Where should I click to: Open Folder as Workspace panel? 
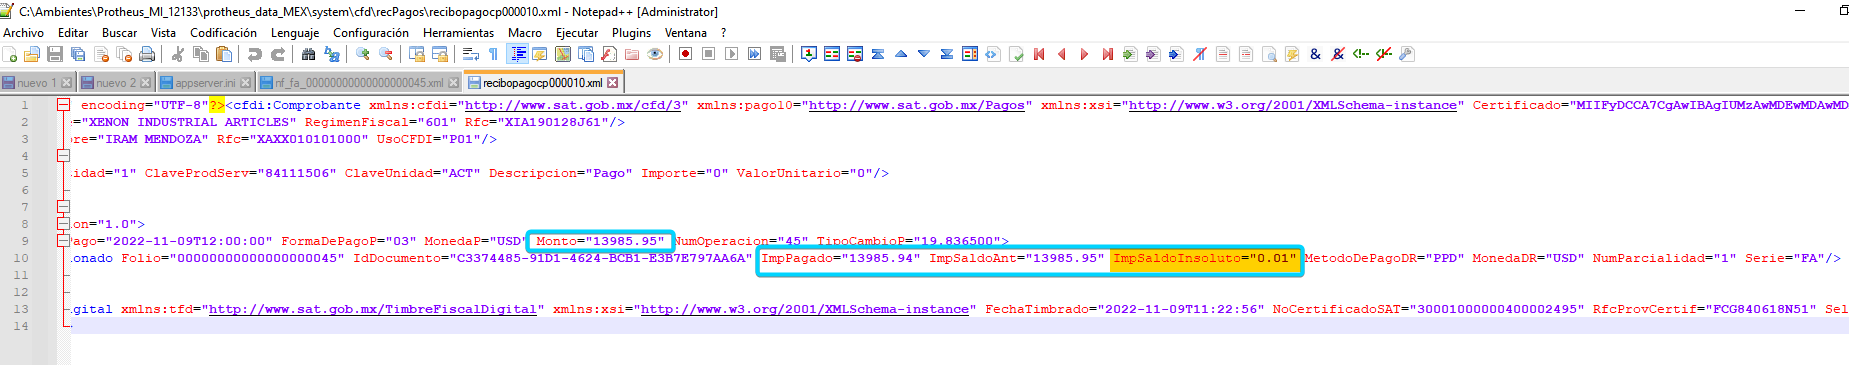(x=632, y=54)
